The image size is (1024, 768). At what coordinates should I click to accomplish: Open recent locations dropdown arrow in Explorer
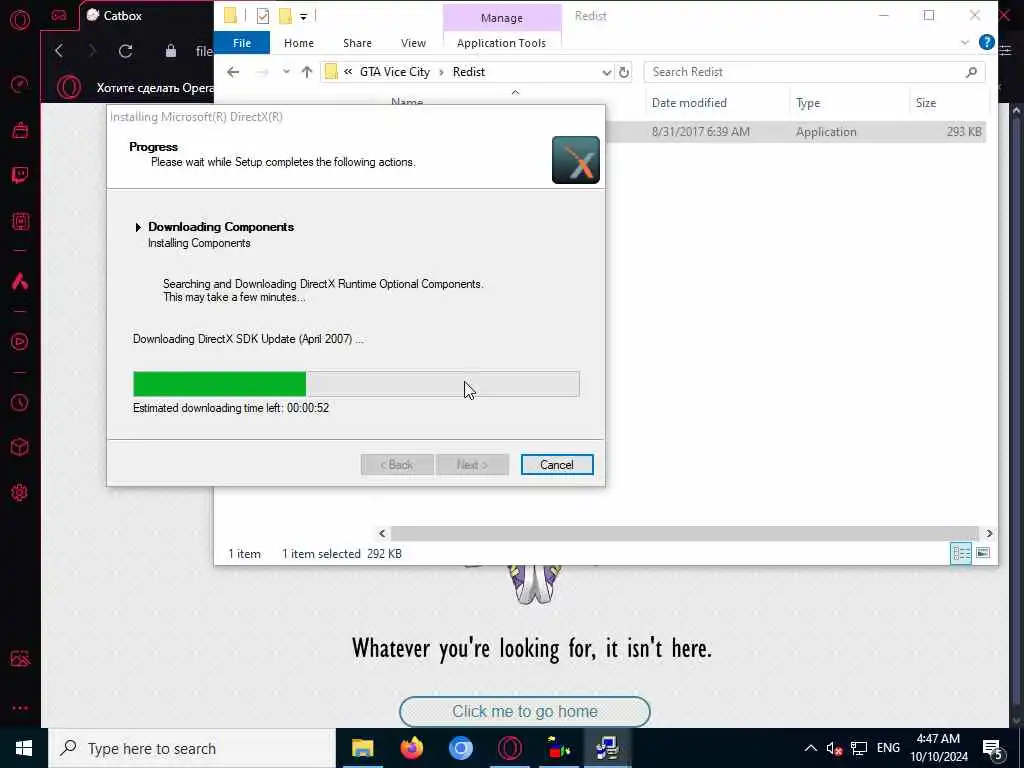286,72
